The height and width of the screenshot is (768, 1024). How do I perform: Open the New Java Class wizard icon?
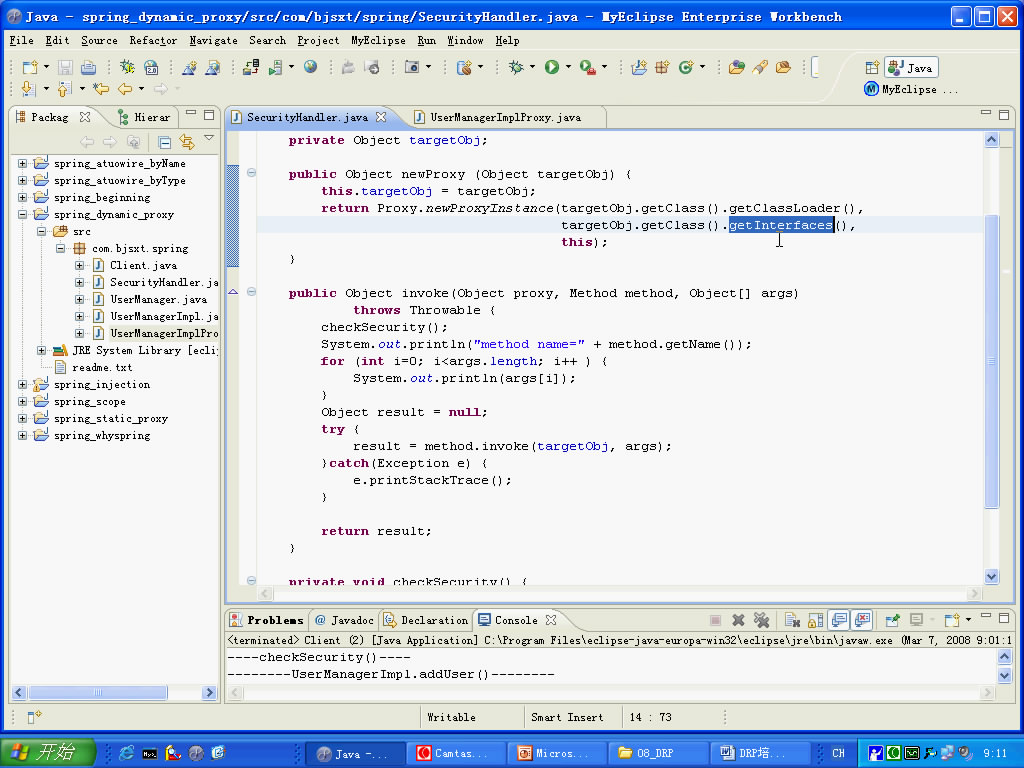pos(686,67)
